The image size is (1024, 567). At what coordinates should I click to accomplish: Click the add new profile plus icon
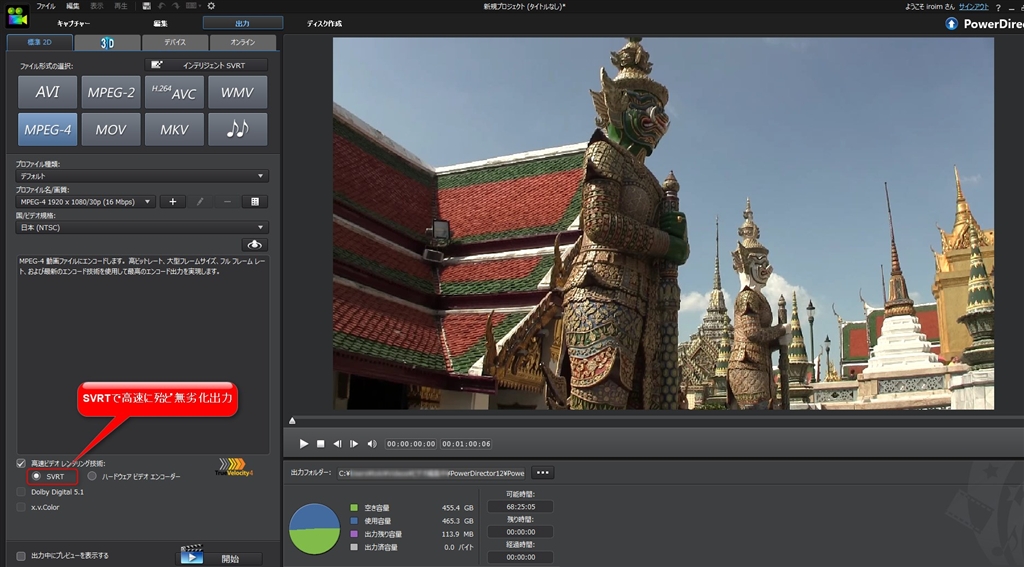pyautogui.click(x=172, y=201)
